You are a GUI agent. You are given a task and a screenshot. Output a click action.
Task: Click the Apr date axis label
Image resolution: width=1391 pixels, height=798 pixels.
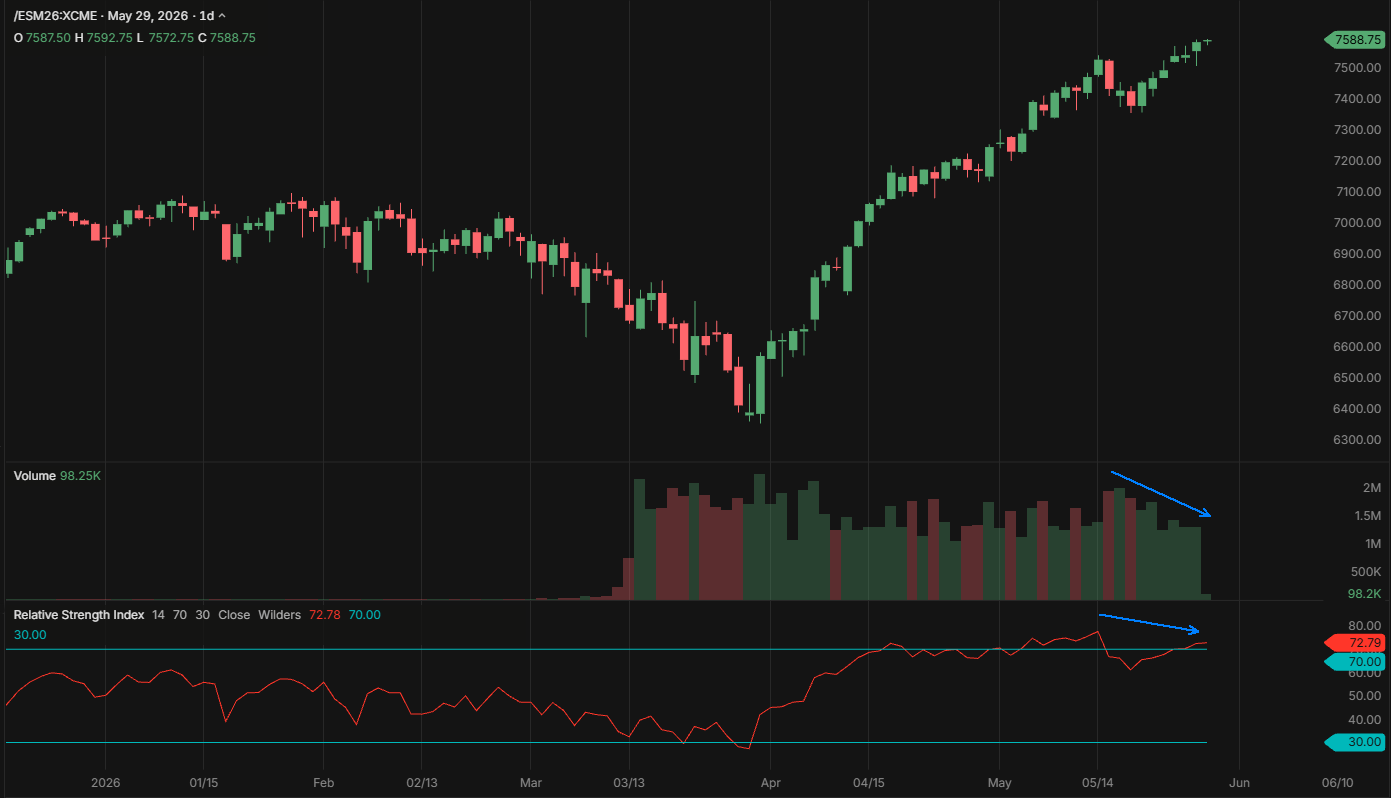tap(770, 783)
